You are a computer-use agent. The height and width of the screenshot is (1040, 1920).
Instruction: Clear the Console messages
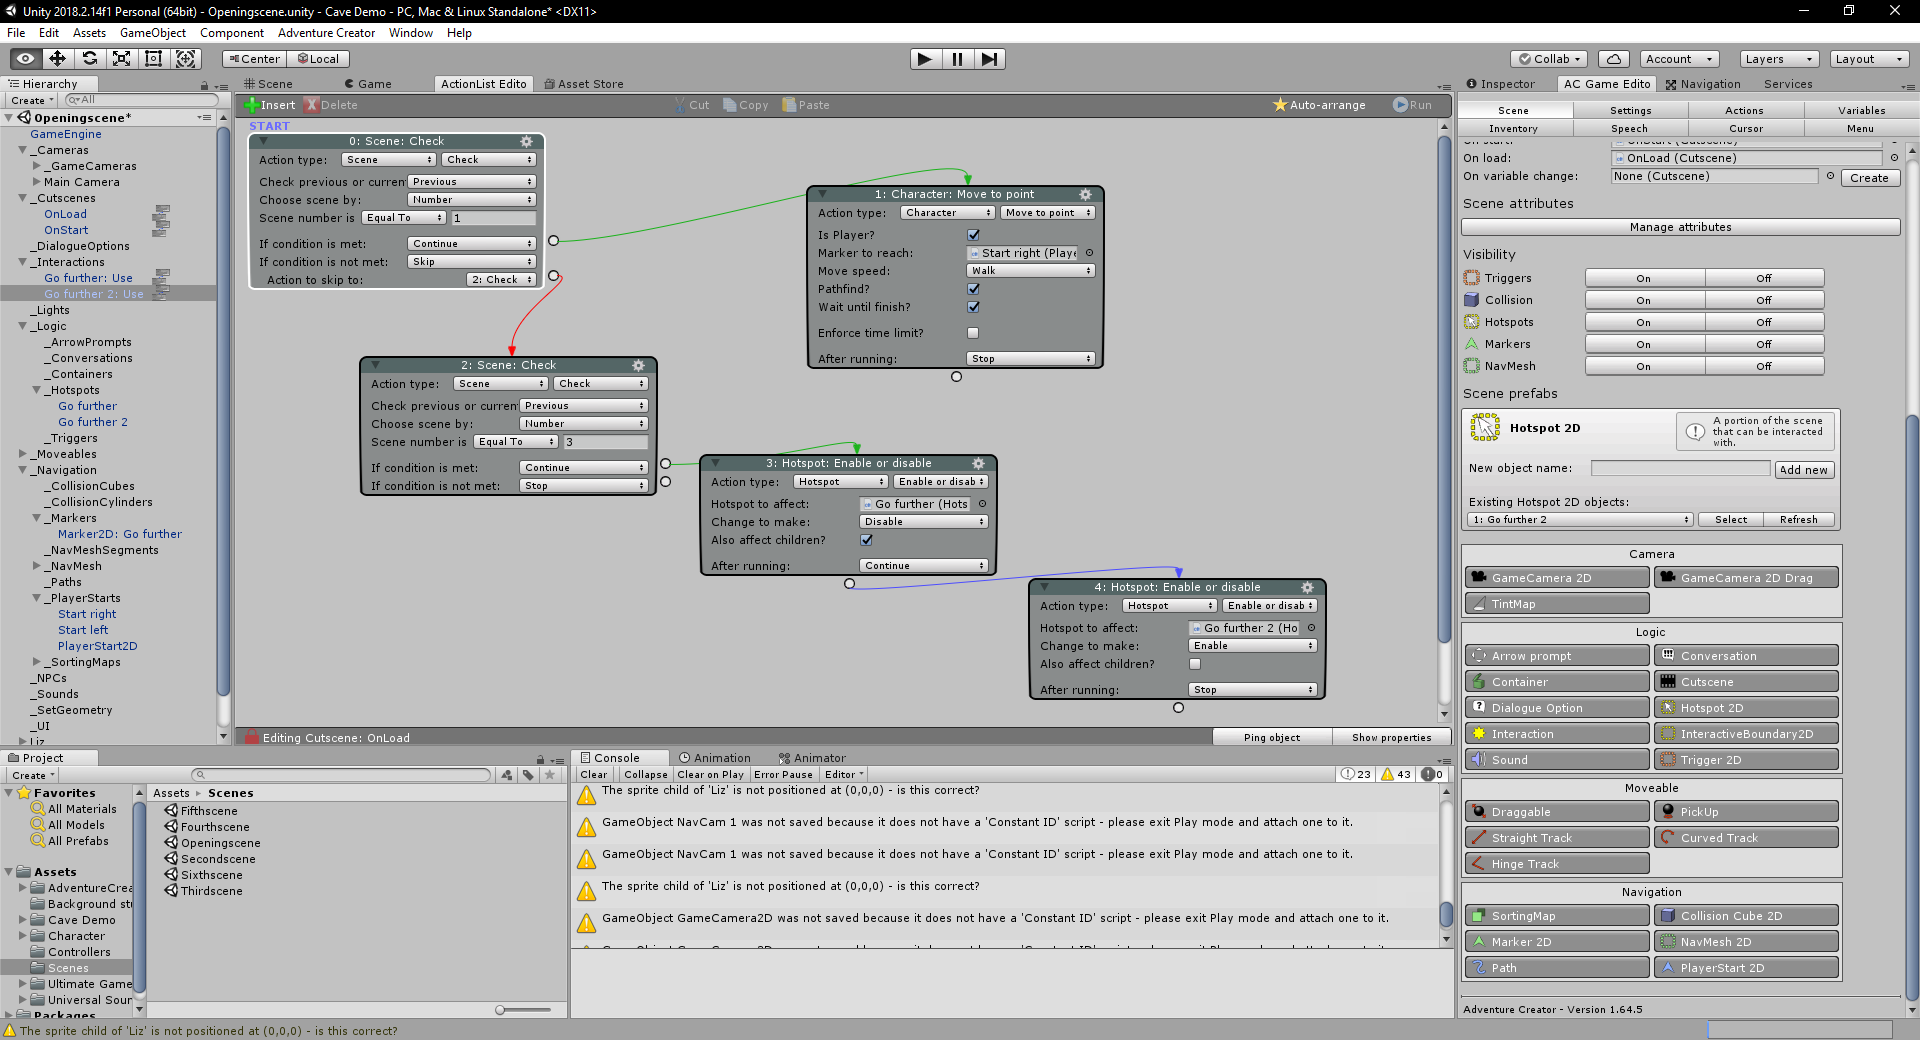tap(593, 775)
